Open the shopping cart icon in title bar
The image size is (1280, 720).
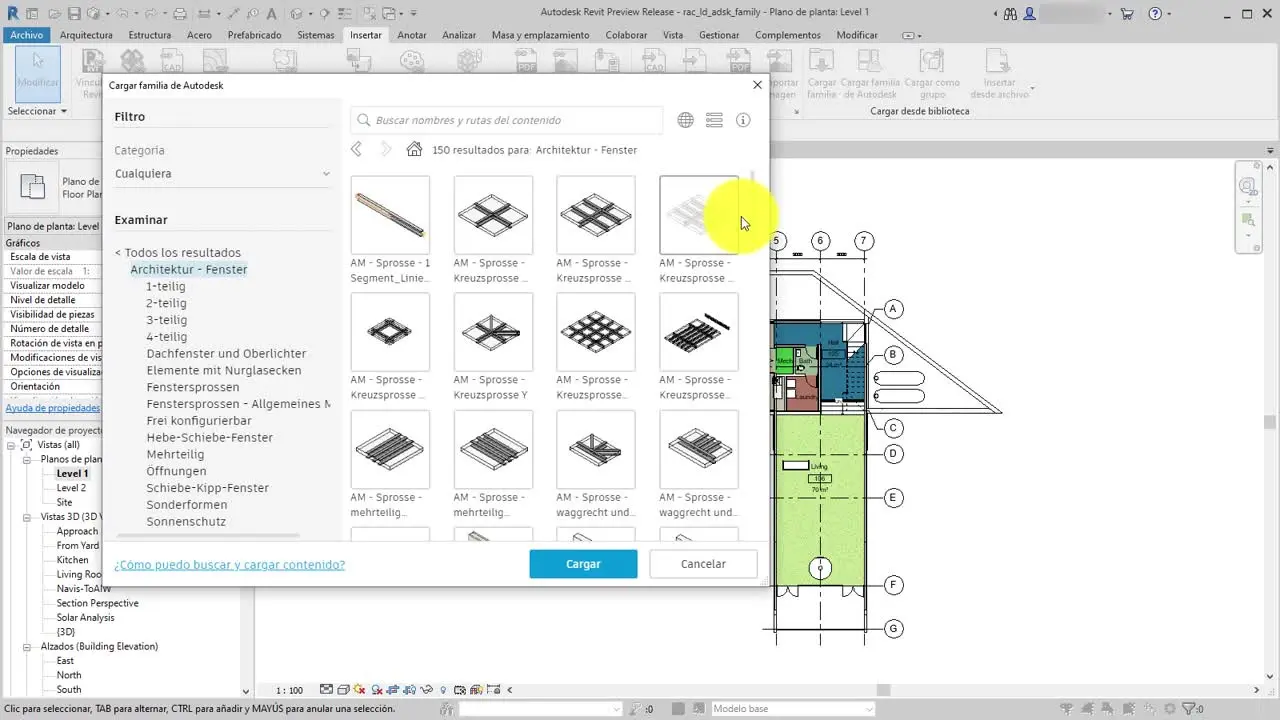(x=1127, y=14)
